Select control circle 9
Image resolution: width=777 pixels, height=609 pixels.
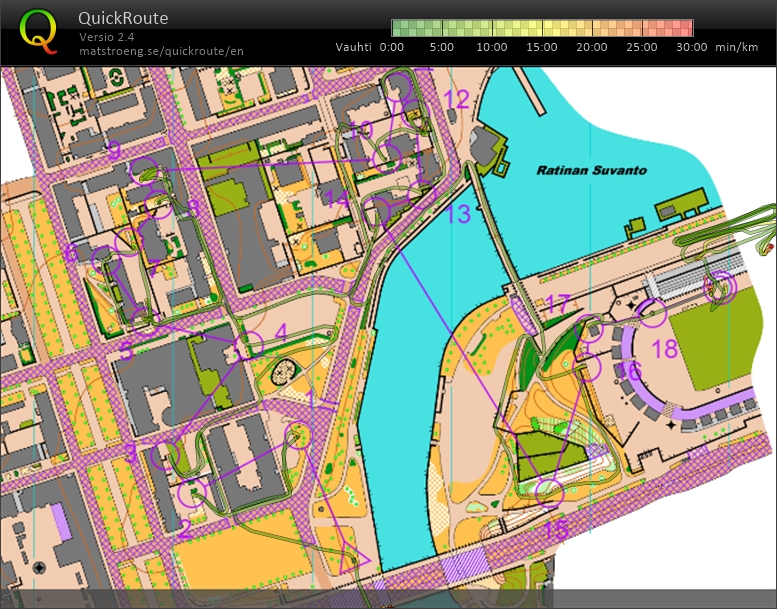click(143, 171)
